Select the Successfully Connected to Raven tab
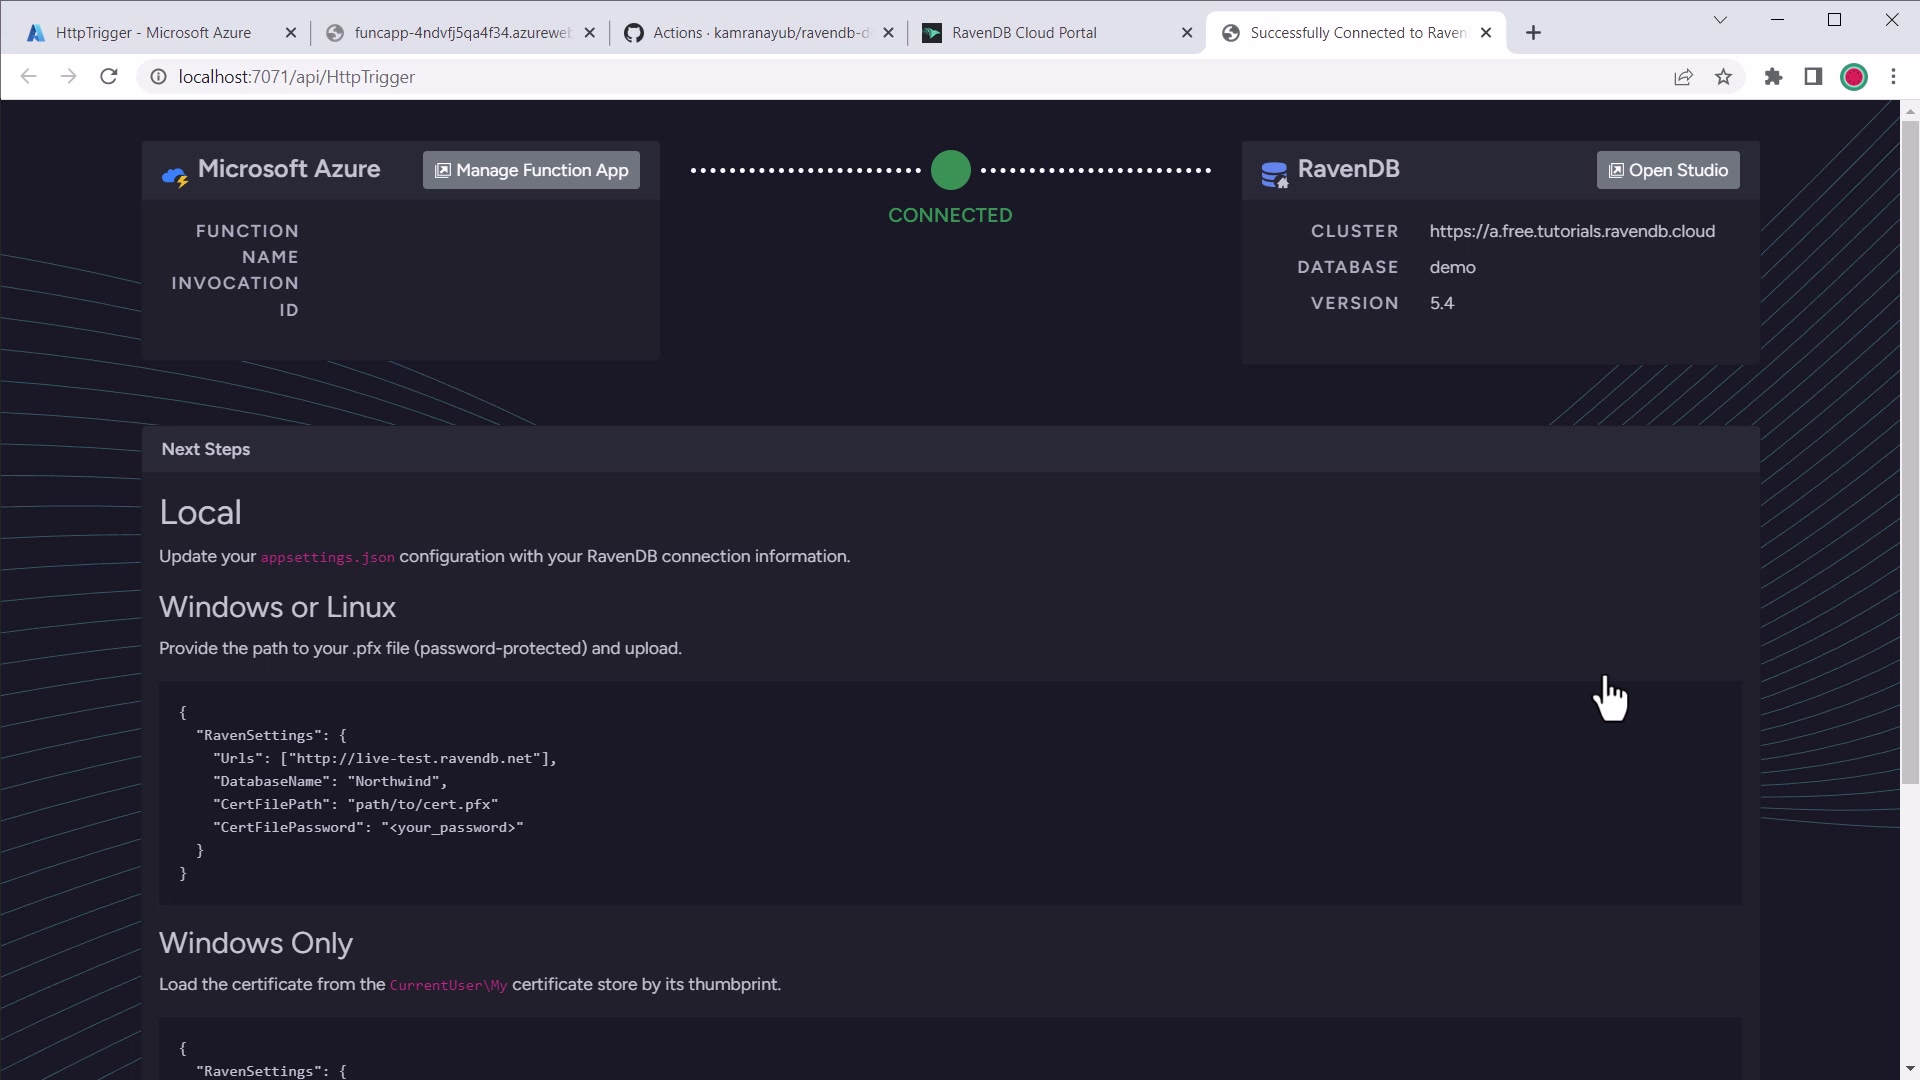 1356,33
